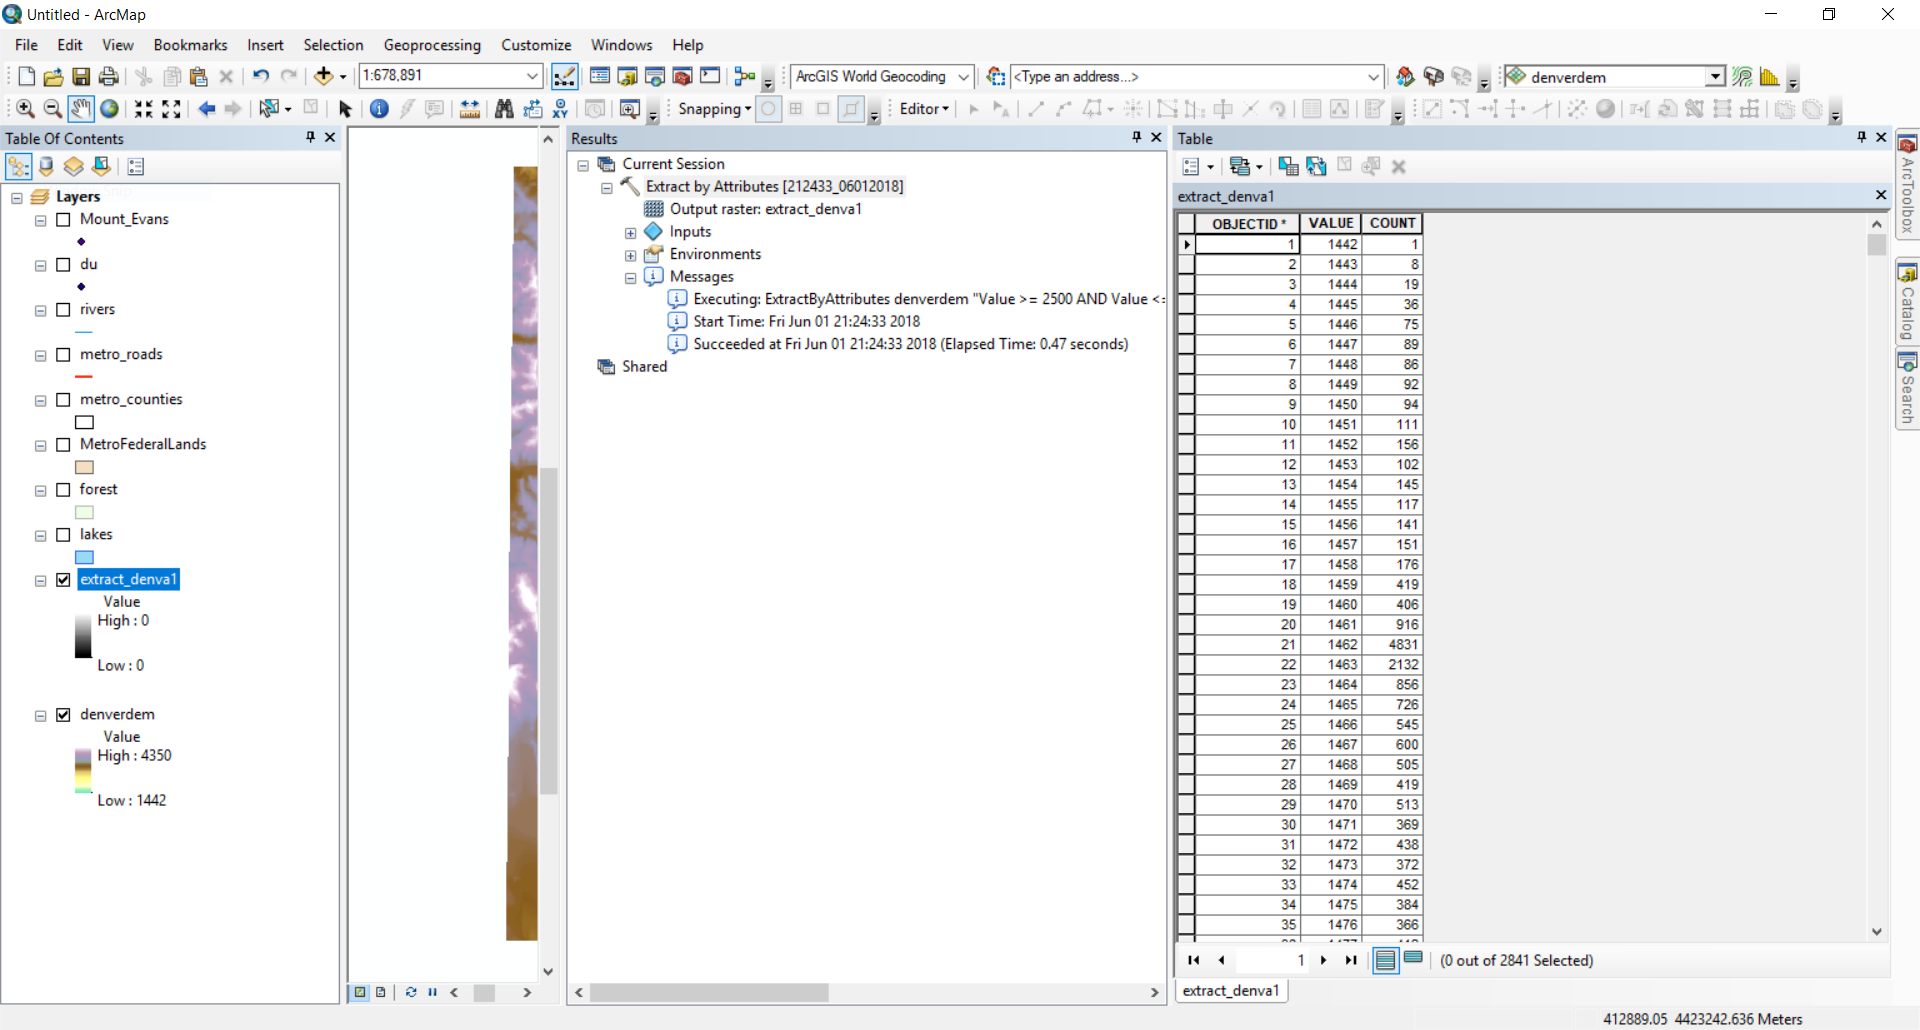Open the Python window icon
1920x1030 pixels.
710,76
